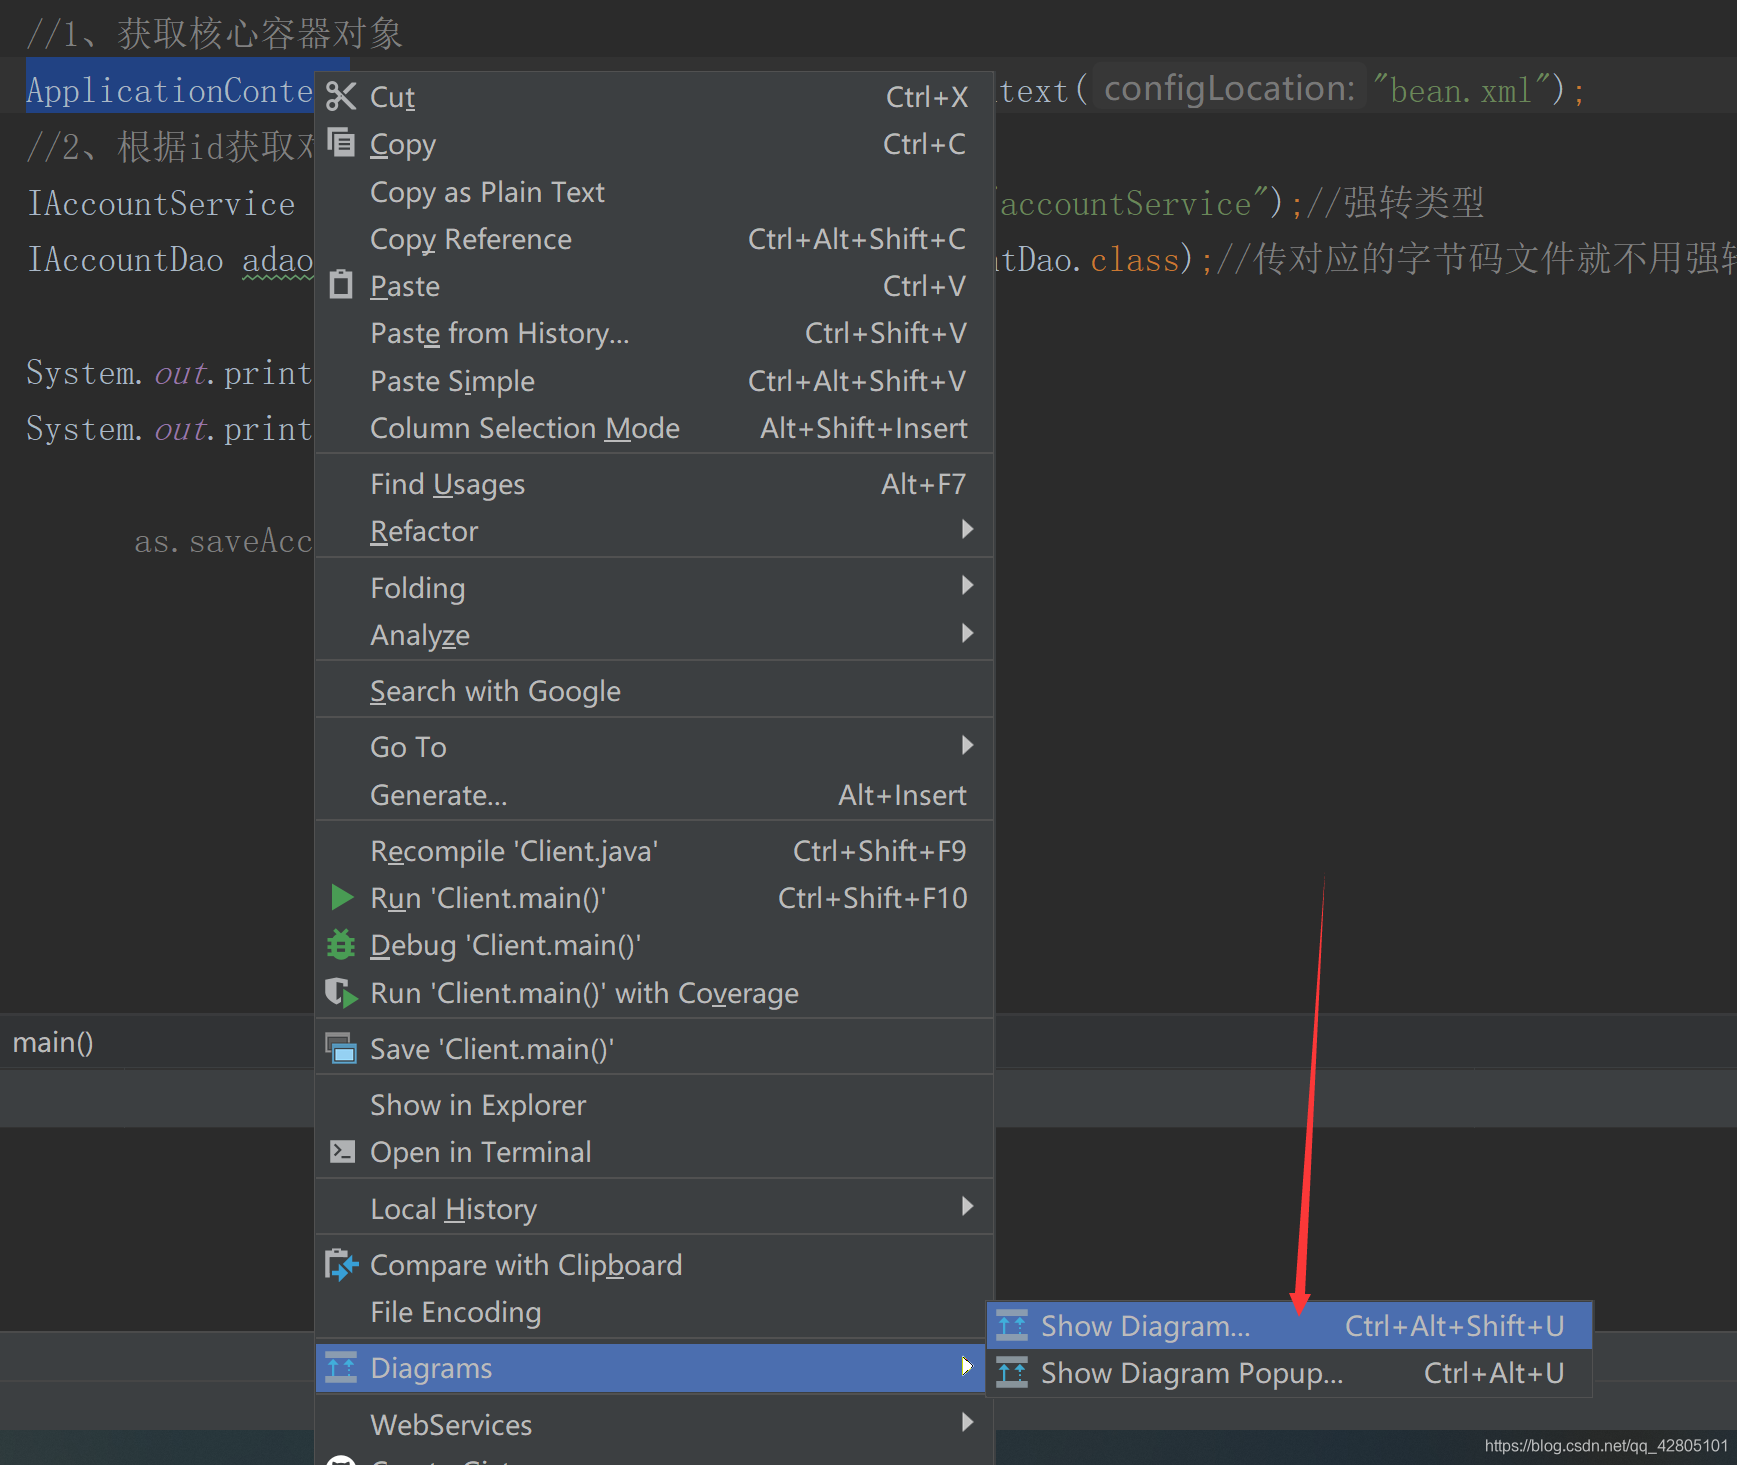Click the Open in Terminal icon

point(342,1151)
